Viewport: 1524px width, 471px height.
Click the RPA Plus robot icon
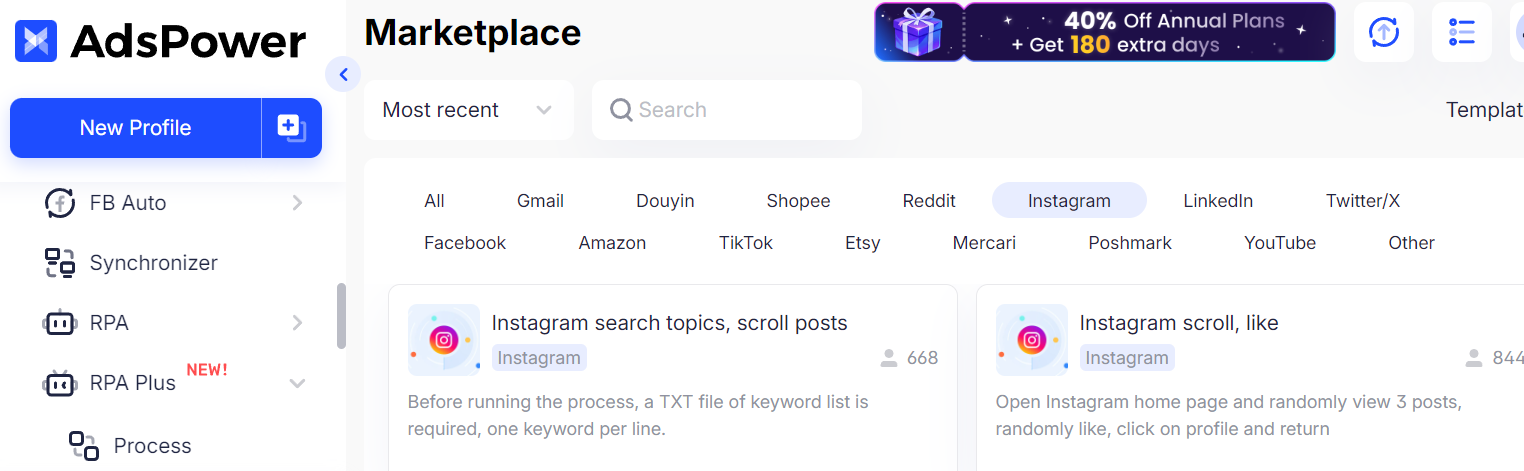tap(60, 383)
